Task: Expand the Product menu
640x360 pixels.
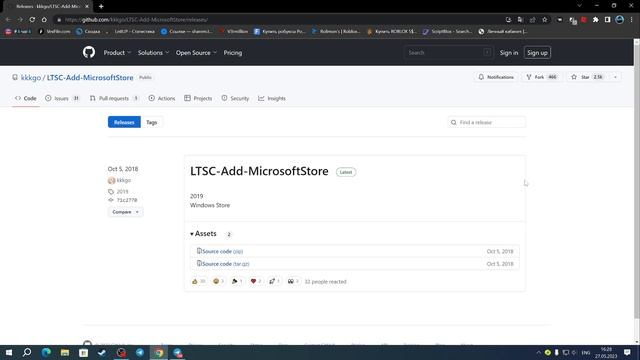Action: (x=117, y=53)
